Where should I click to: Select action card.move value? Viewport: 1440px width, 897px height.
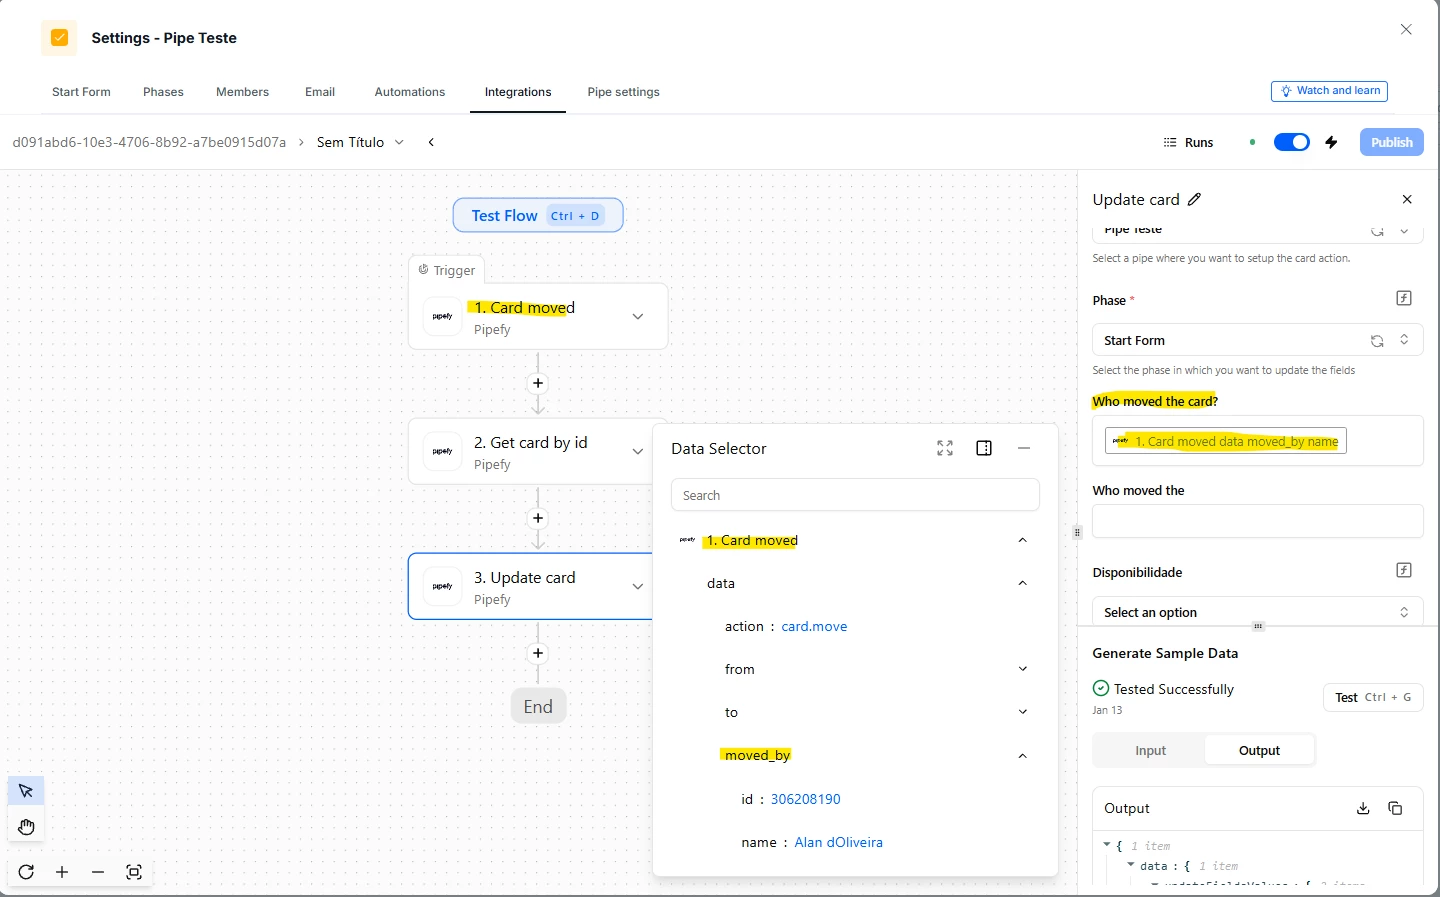814,627
